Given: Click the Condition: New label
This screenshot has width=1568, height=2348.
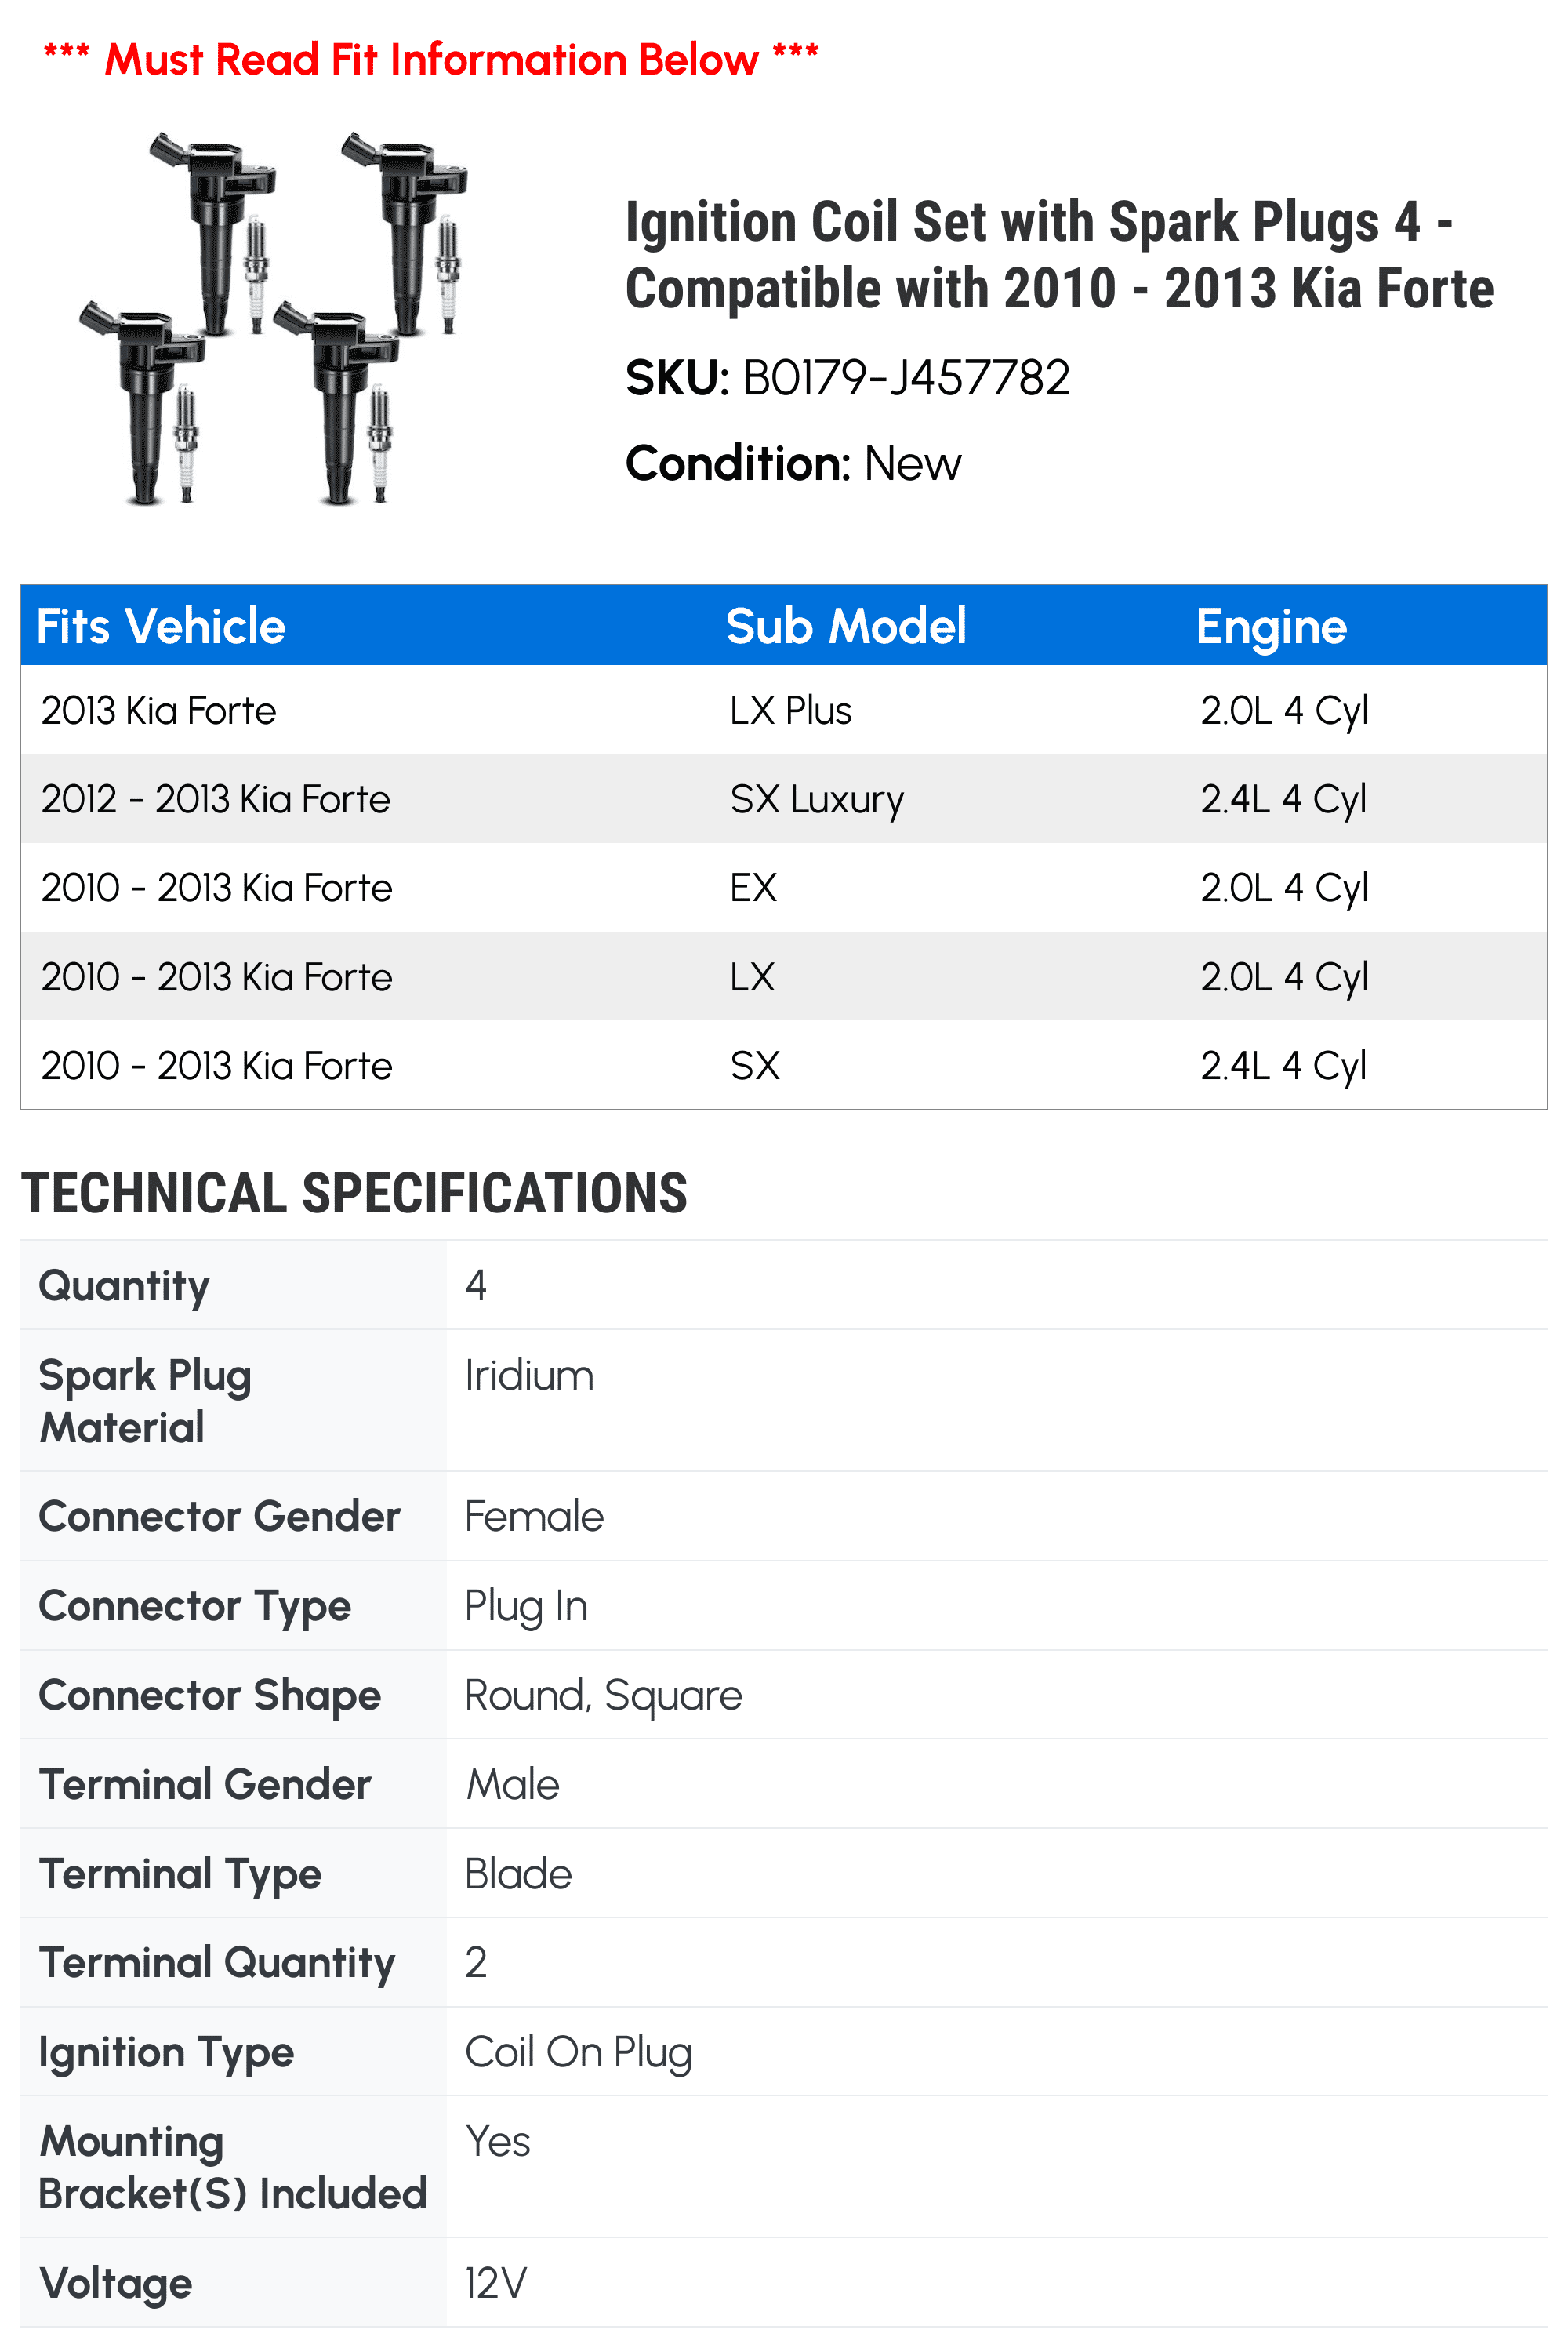Looking at the screenshot, I should click(x=793, y=464).
